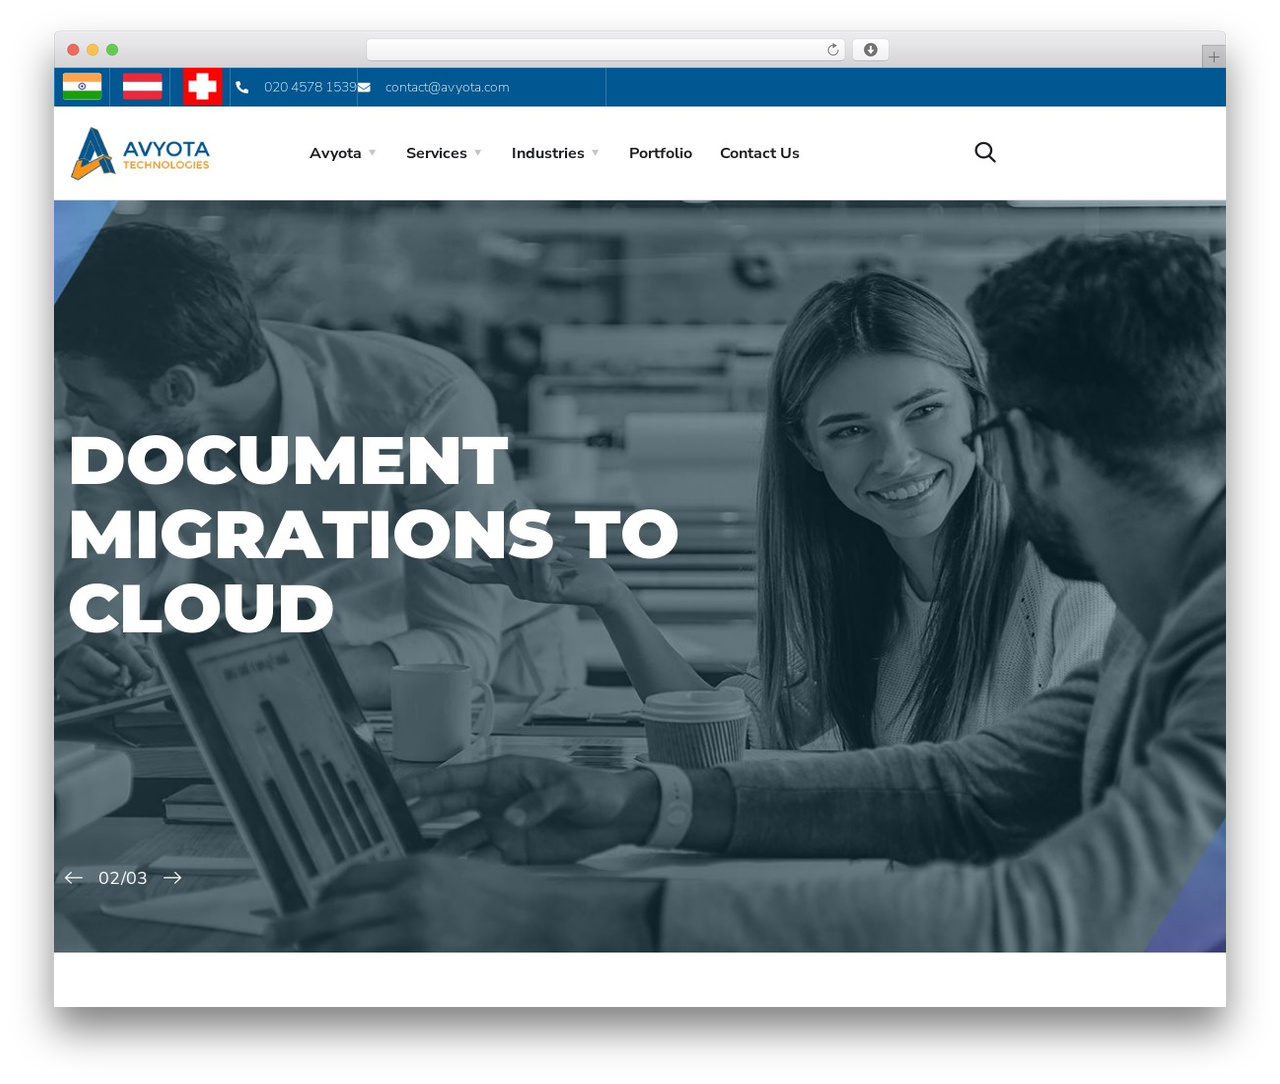Click the contact@avyota.com email link

click(x=447, y=87)
